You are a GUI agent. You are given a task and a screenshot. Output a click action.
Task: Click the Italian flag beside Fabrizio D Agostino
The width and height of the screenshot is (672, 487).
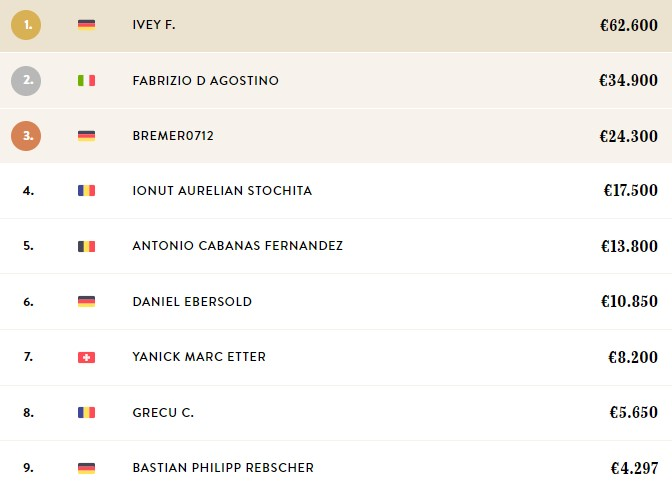coord(86,80)
